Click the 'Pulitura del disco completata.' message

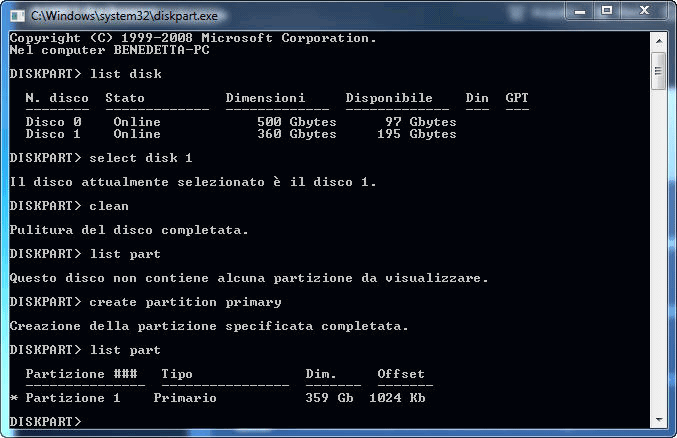[129, 230]
